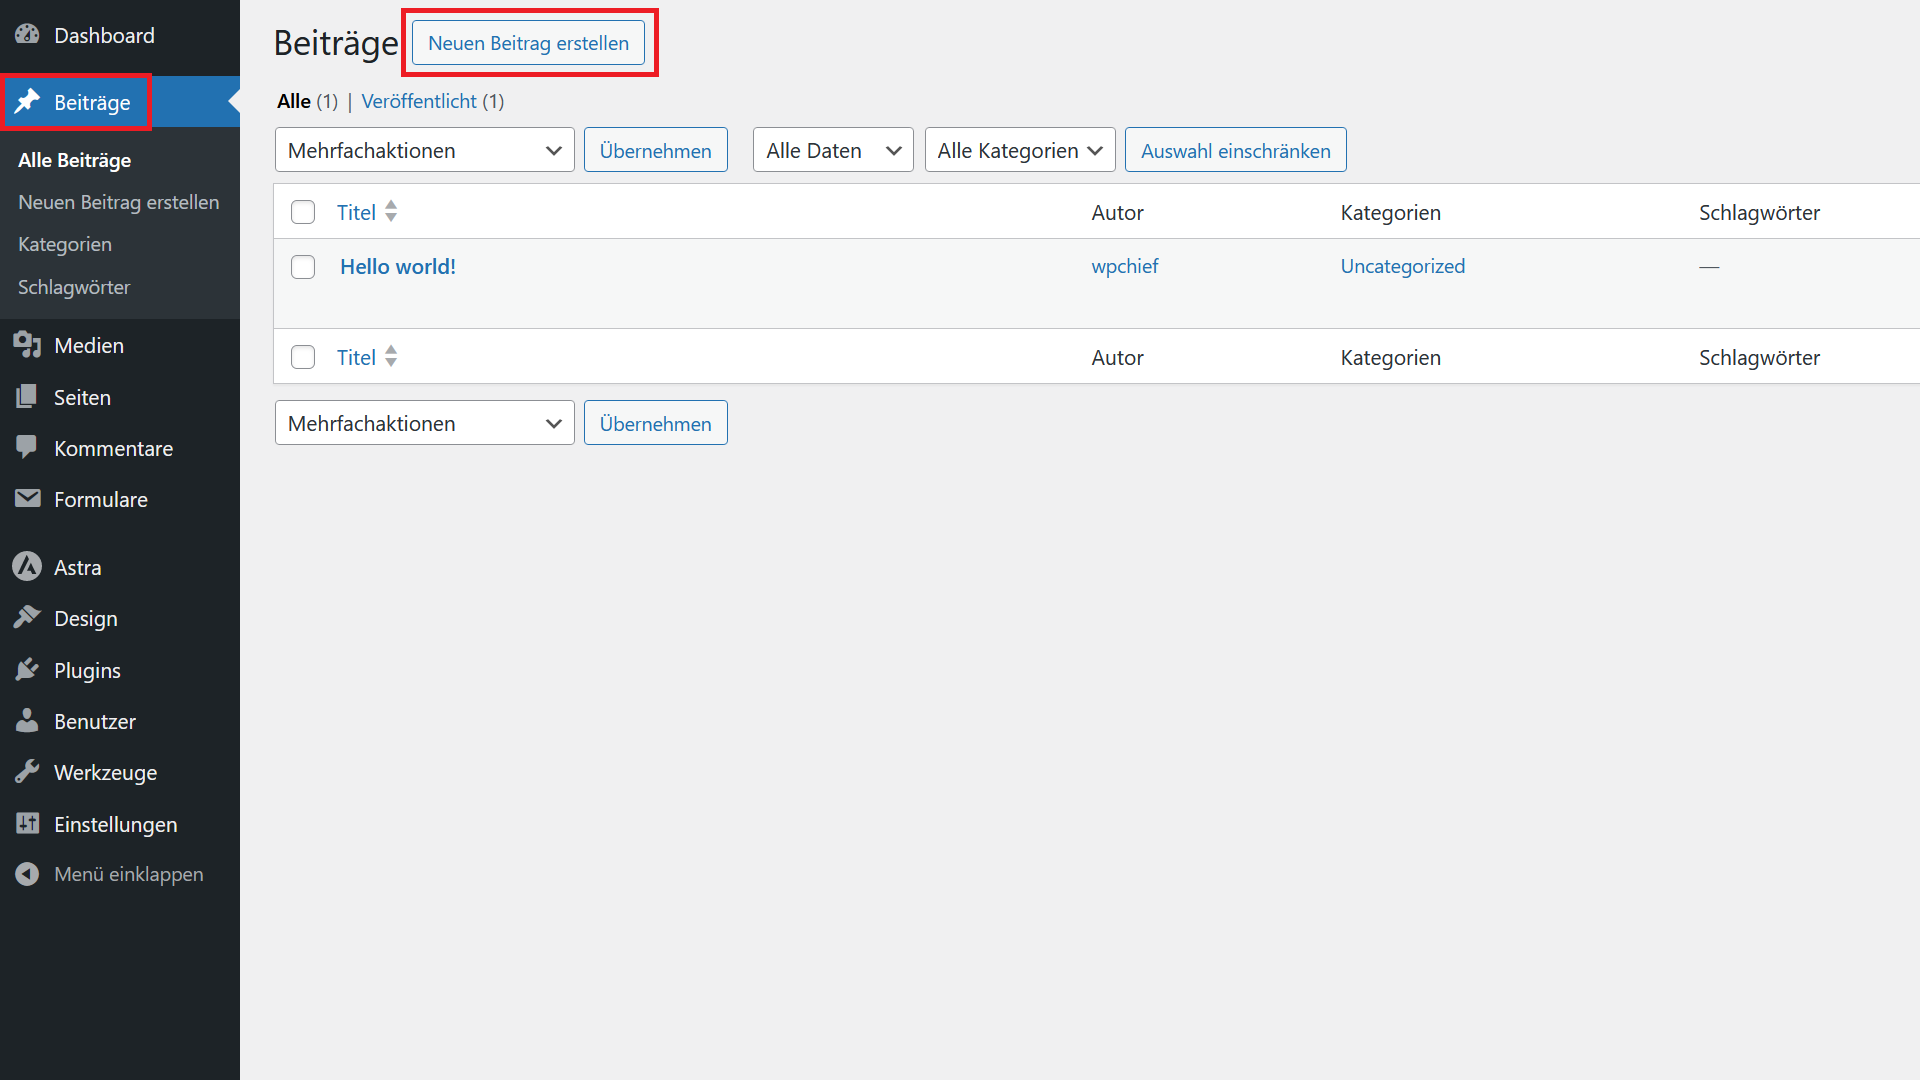Click the Plugins plug icon

pos(27,670)
